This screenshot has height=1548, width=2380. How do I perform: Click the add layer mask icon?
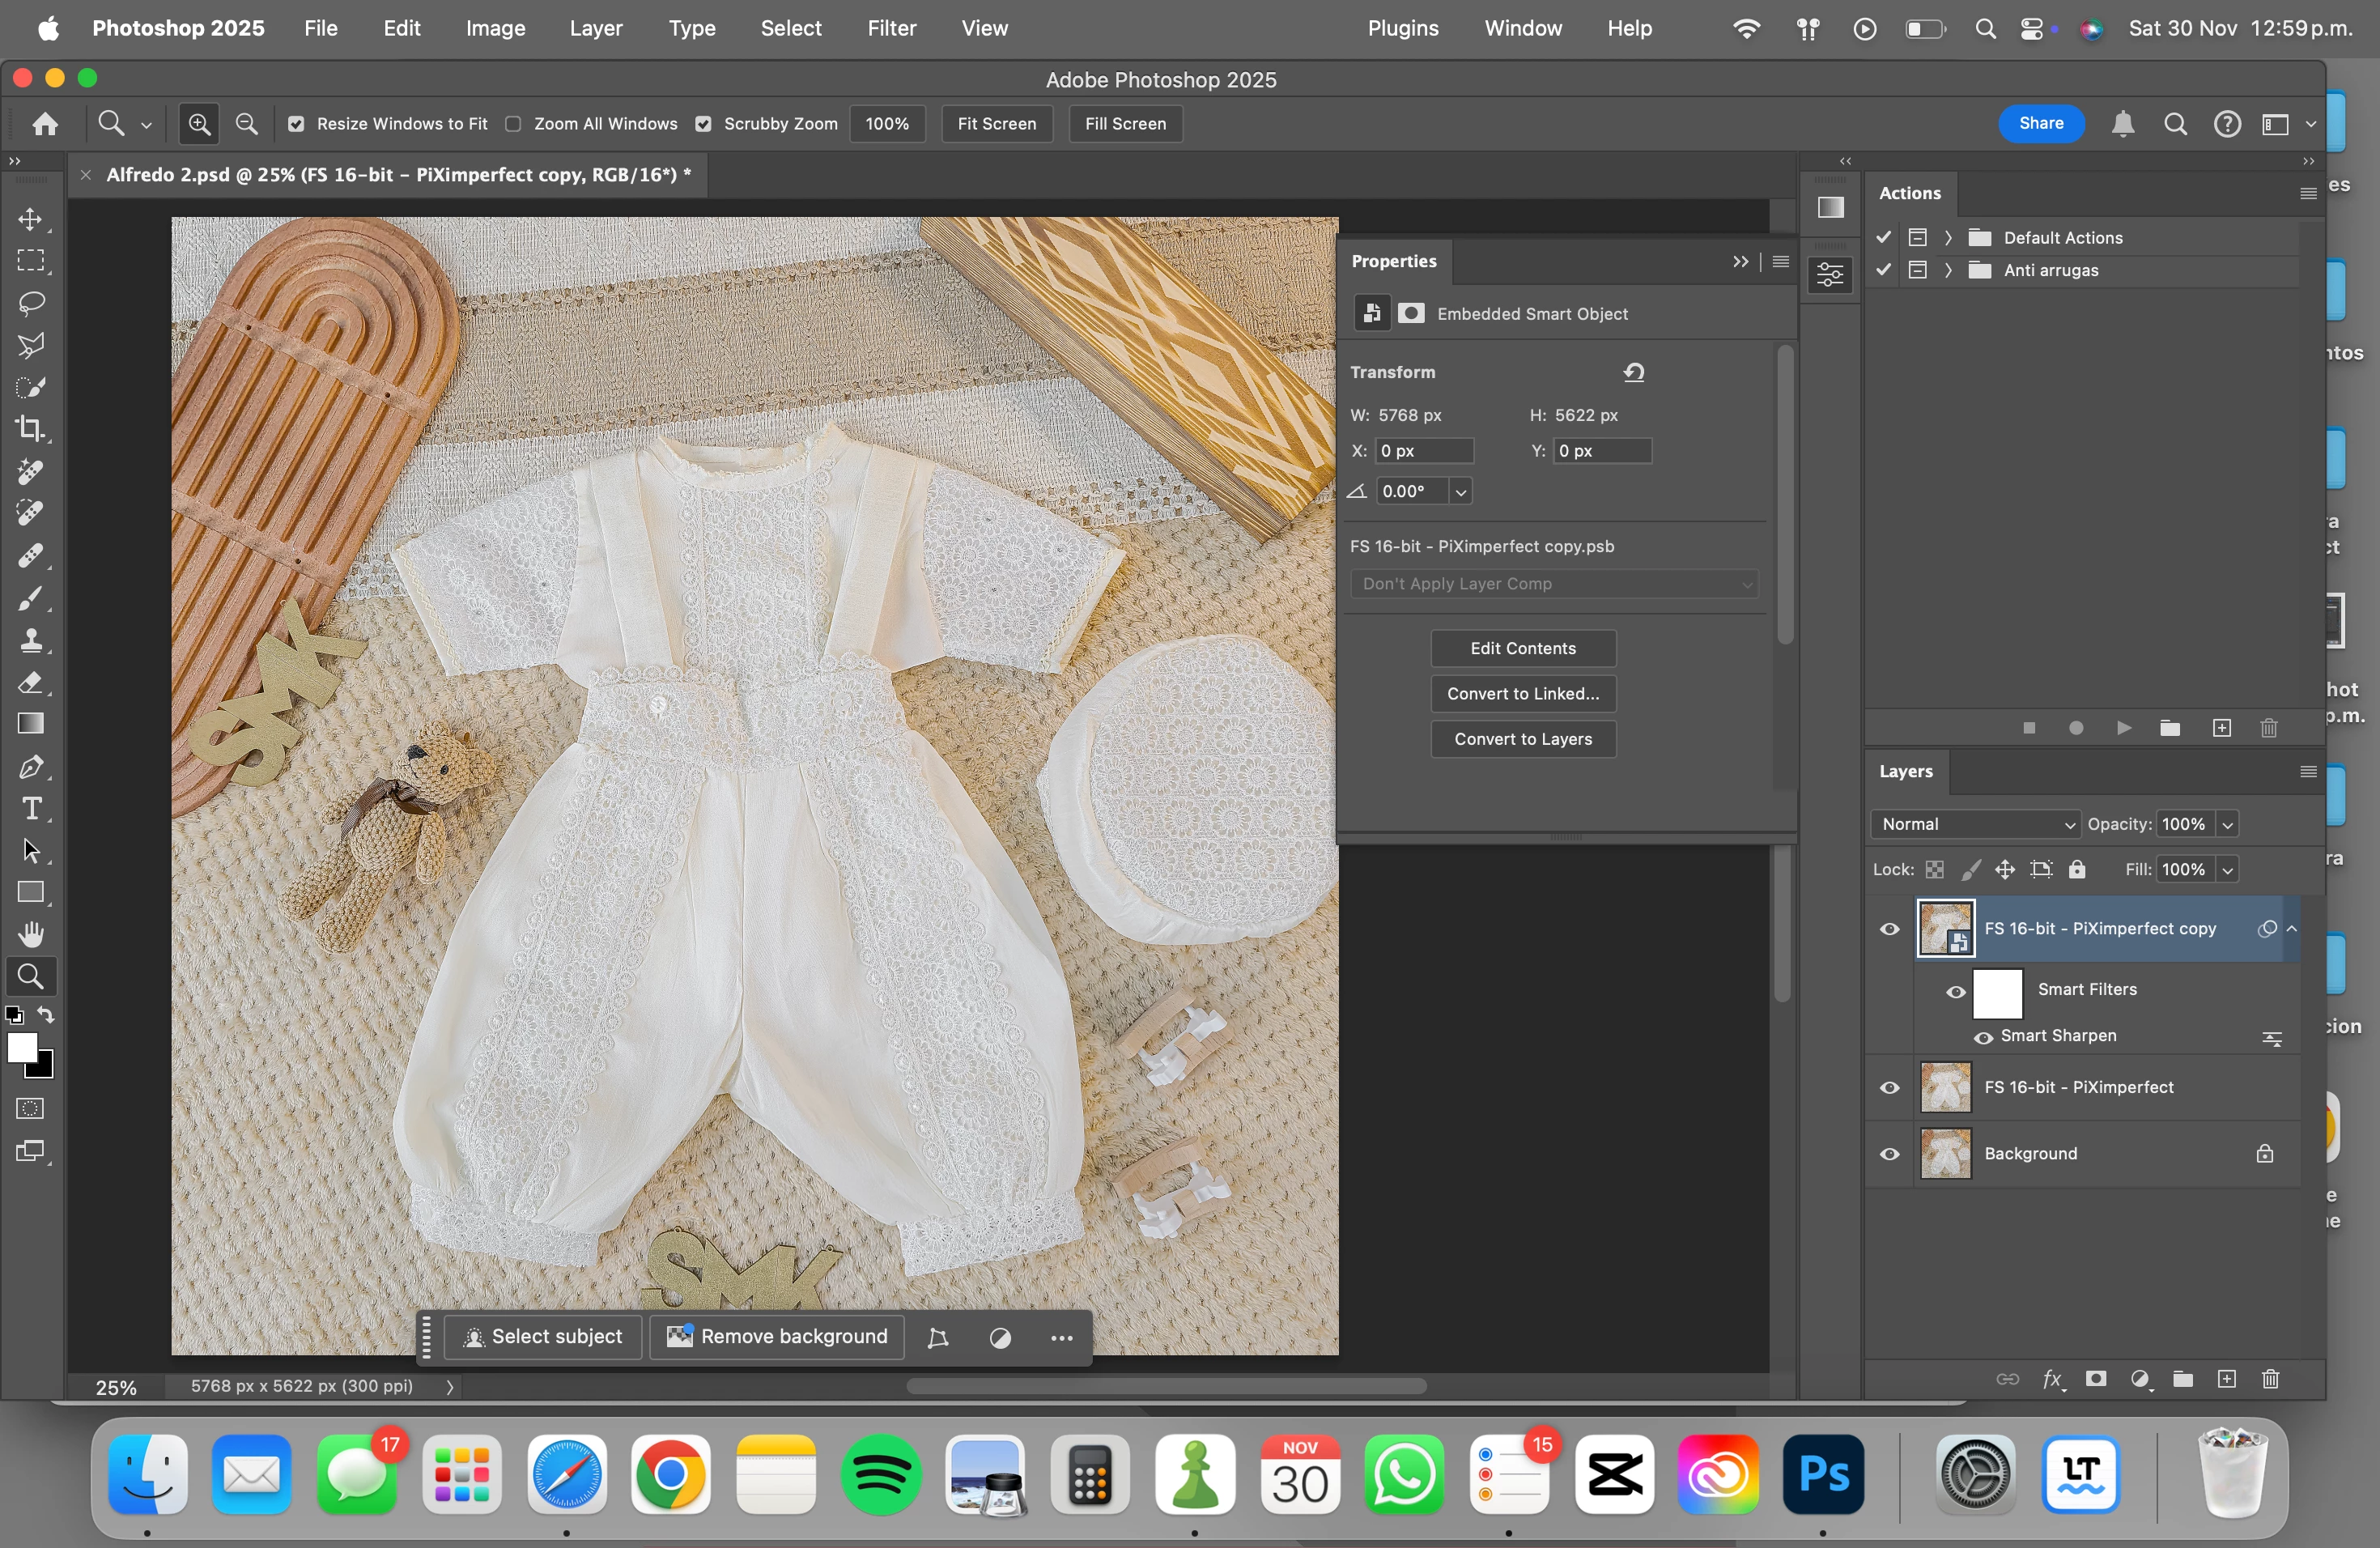pyautogui.click(x=2096, y=1380)
